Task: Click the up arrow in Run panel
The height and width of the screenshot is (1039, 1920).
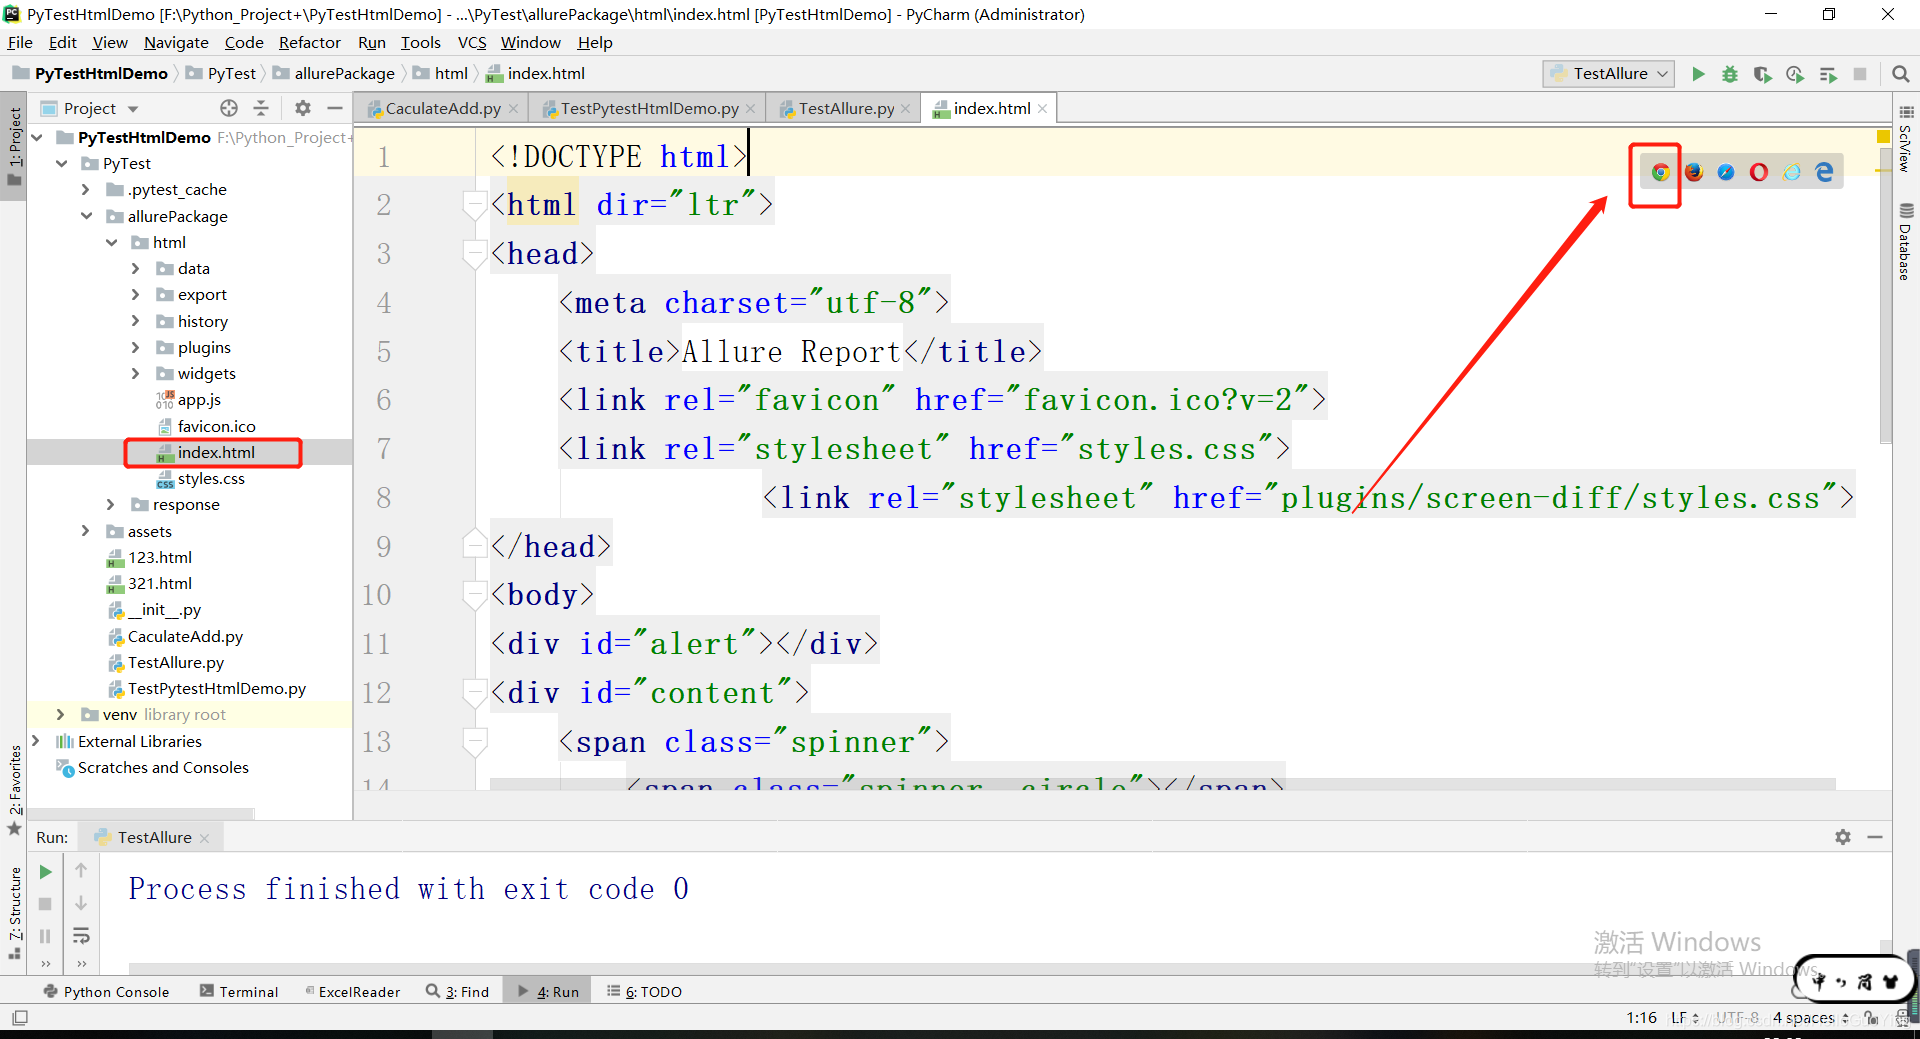Action: click(x=81, y=870)
